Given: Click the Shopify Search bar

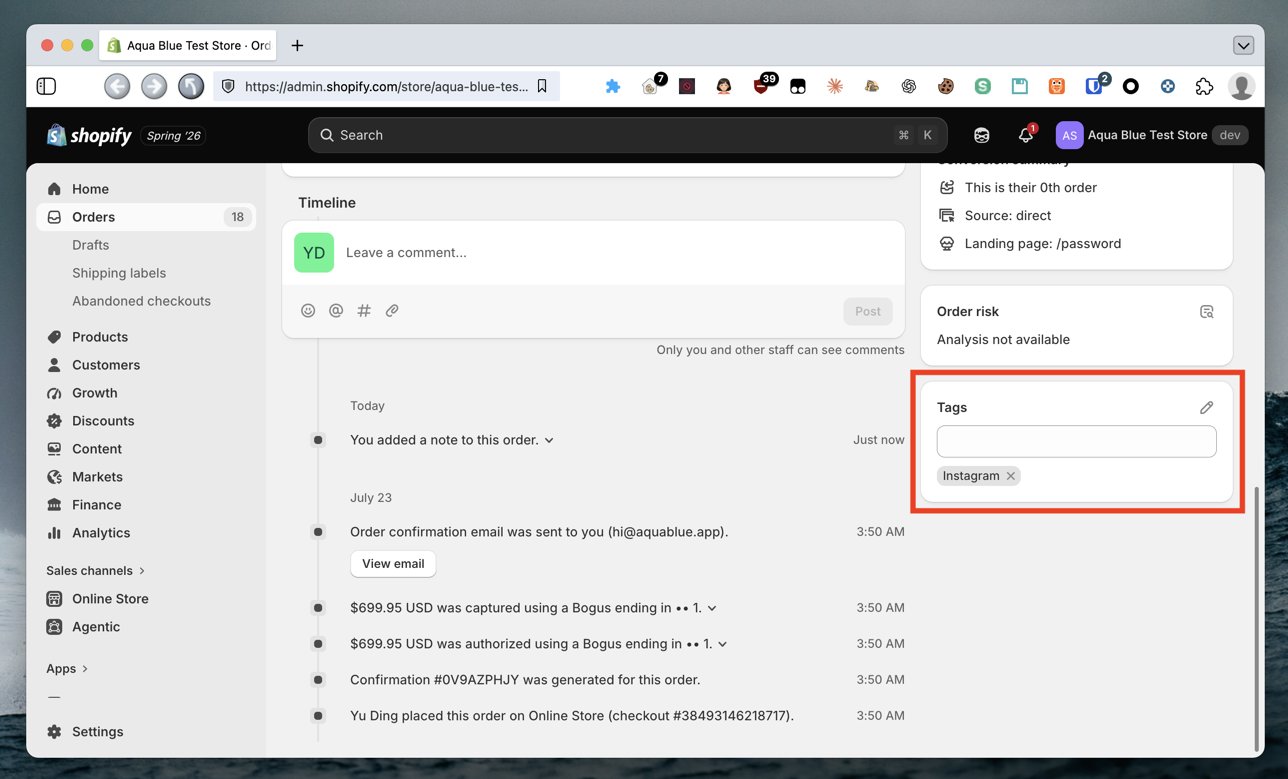Looking at the screenshot, I should [x=628, y=135].
